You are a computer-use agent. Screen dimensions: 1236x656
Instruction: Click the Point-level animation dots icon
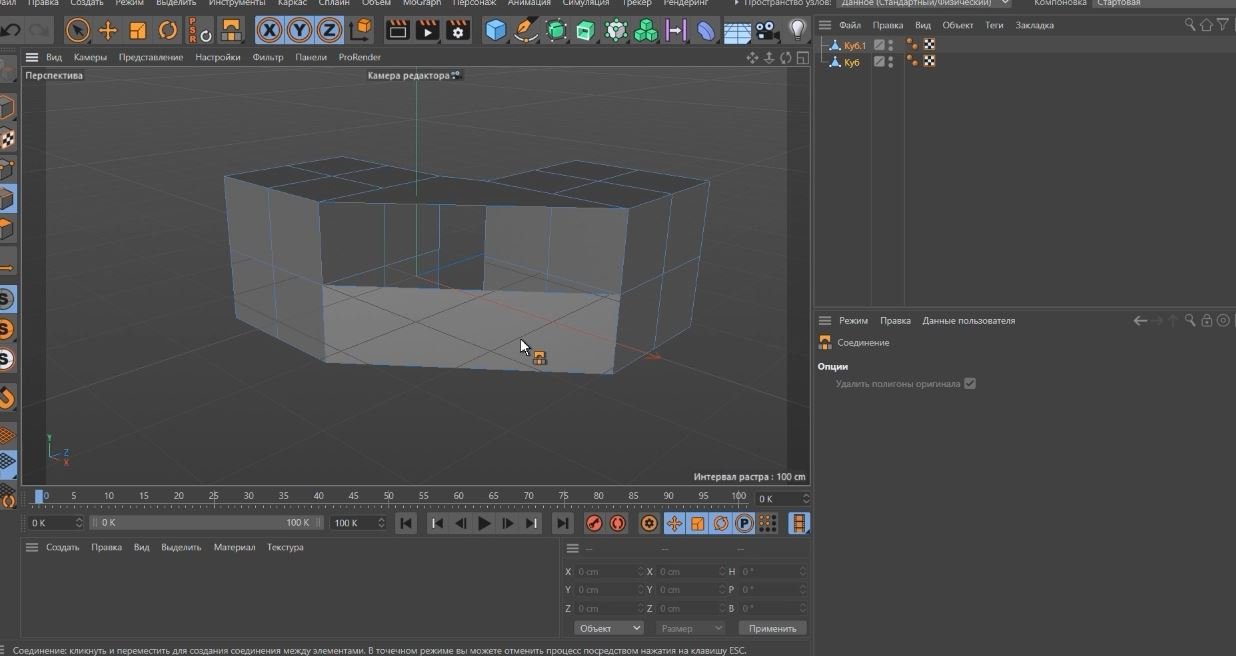pos(767,523)
